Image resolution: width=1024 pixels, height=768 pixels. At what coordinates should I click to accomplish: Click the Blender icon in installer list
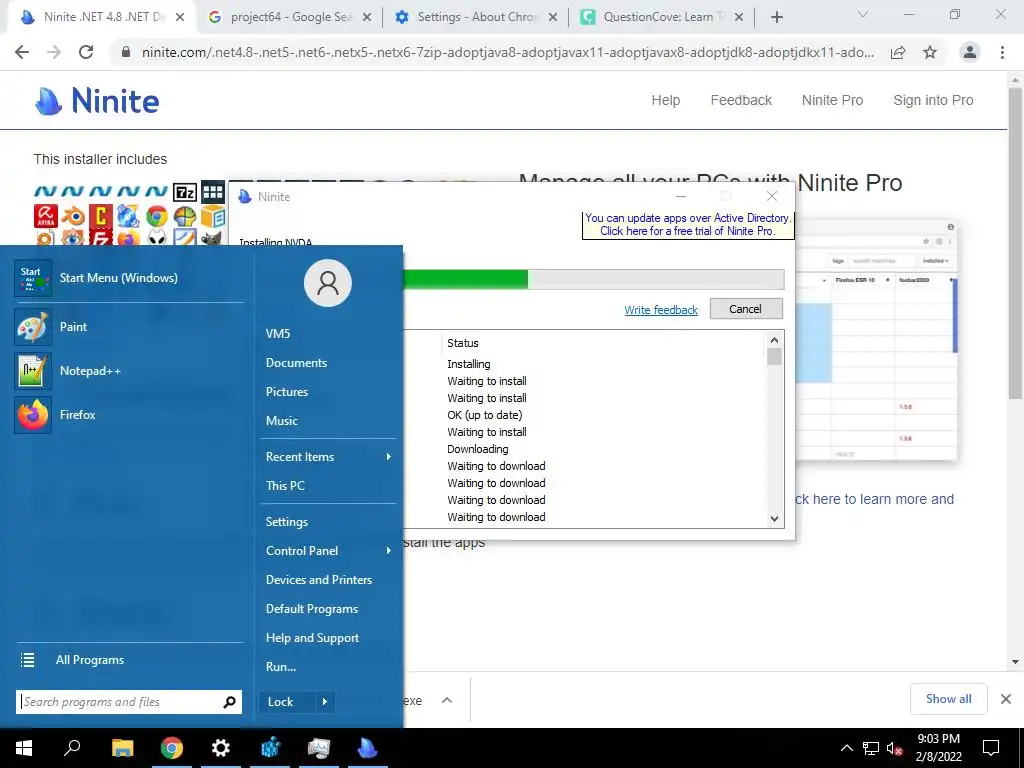tap(74, 216)
